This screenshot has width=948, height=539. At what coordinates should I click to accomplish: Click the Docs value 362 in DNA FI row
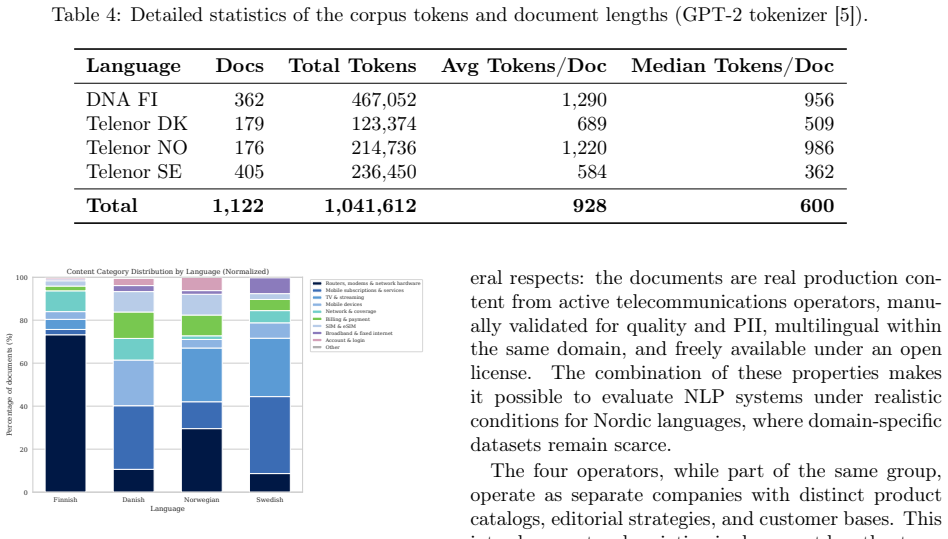click(249, 100)
